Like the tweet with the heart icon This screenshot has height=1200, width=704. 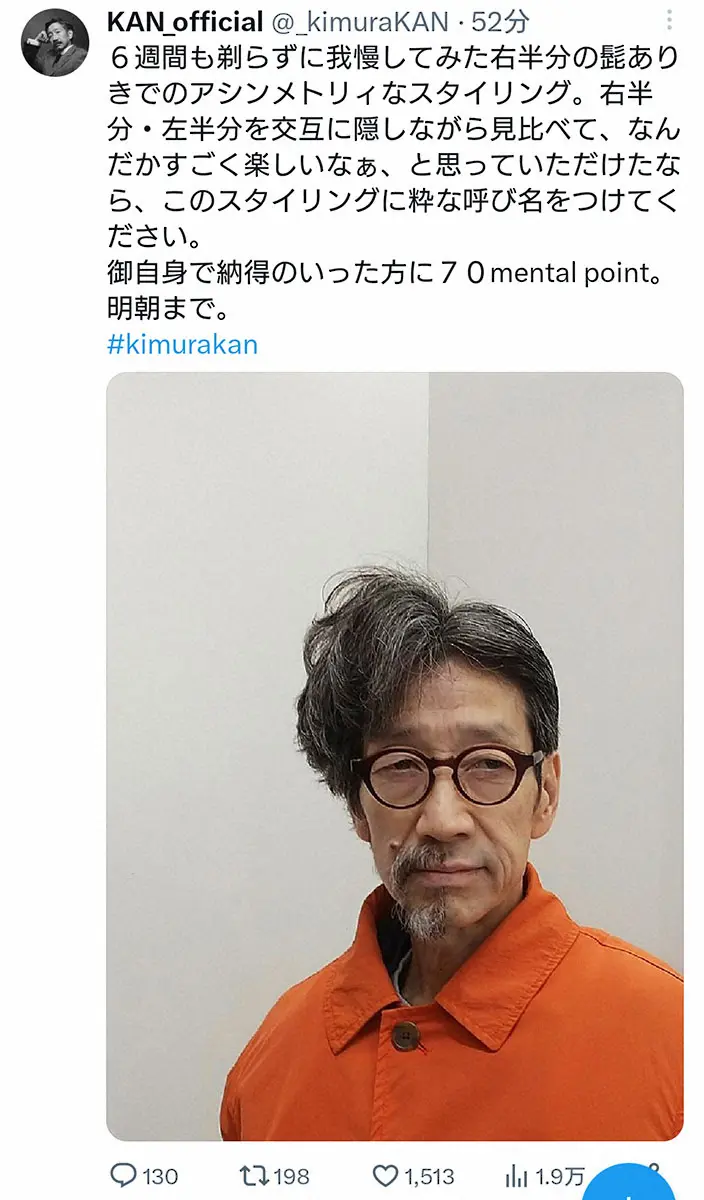[386, 1175]
